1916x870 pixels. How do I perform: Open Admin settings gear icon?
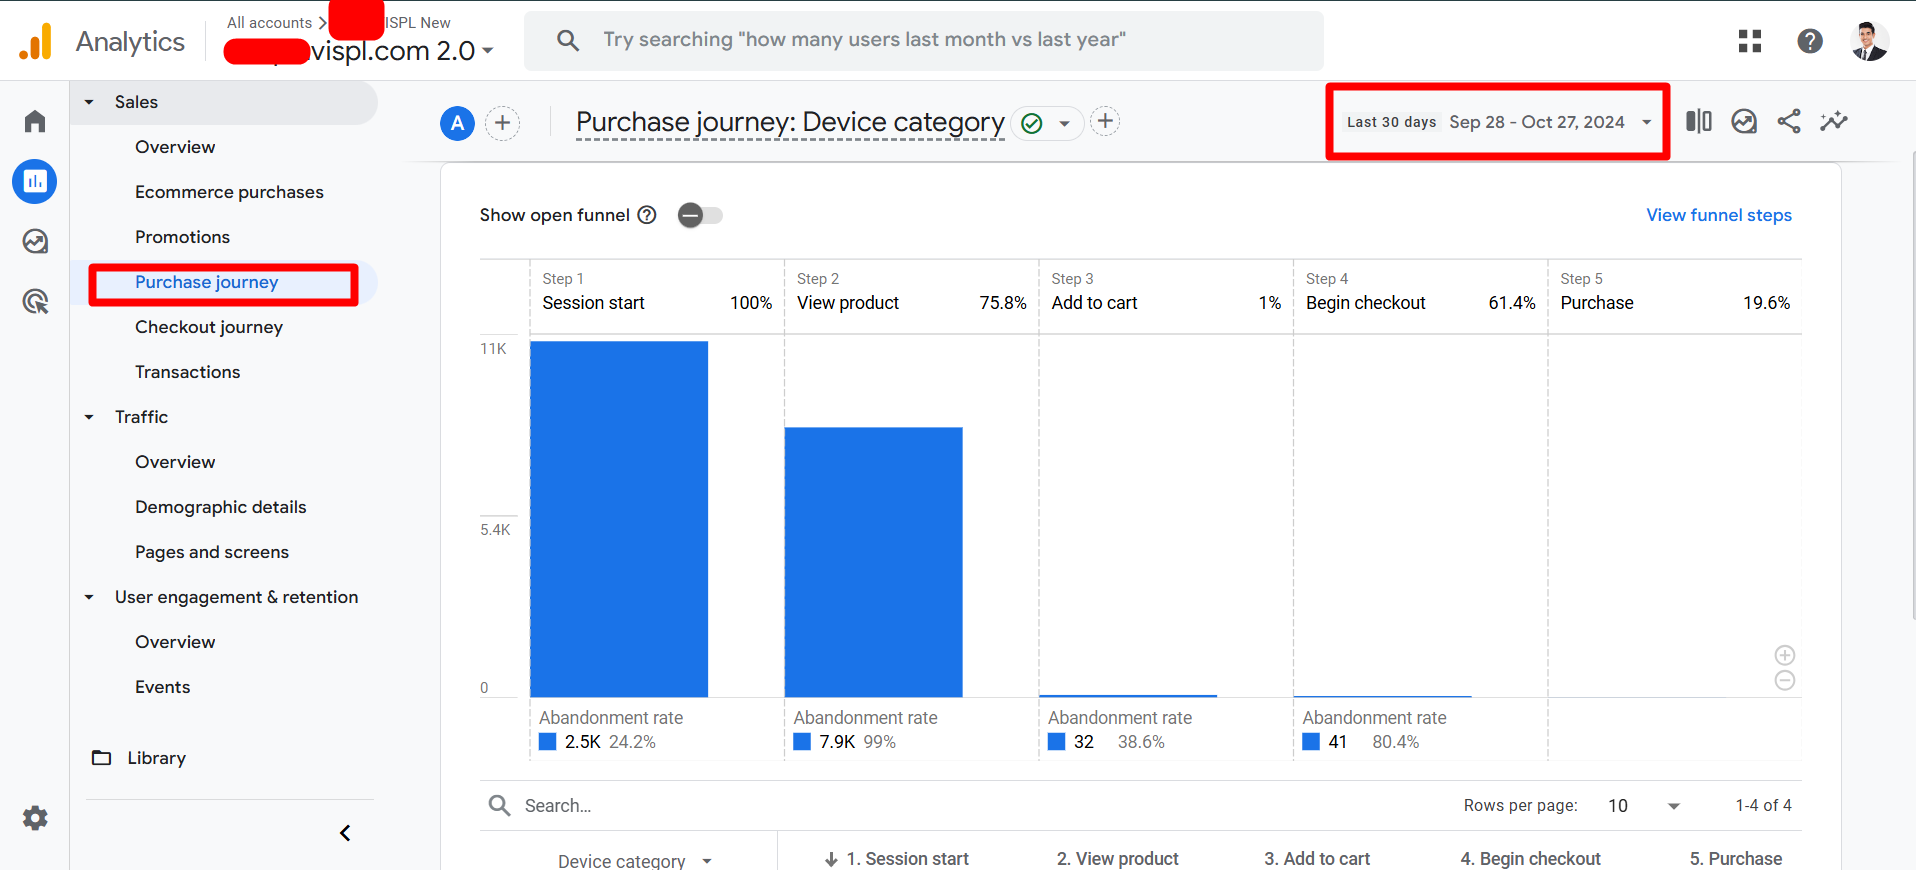click(35, 818)
